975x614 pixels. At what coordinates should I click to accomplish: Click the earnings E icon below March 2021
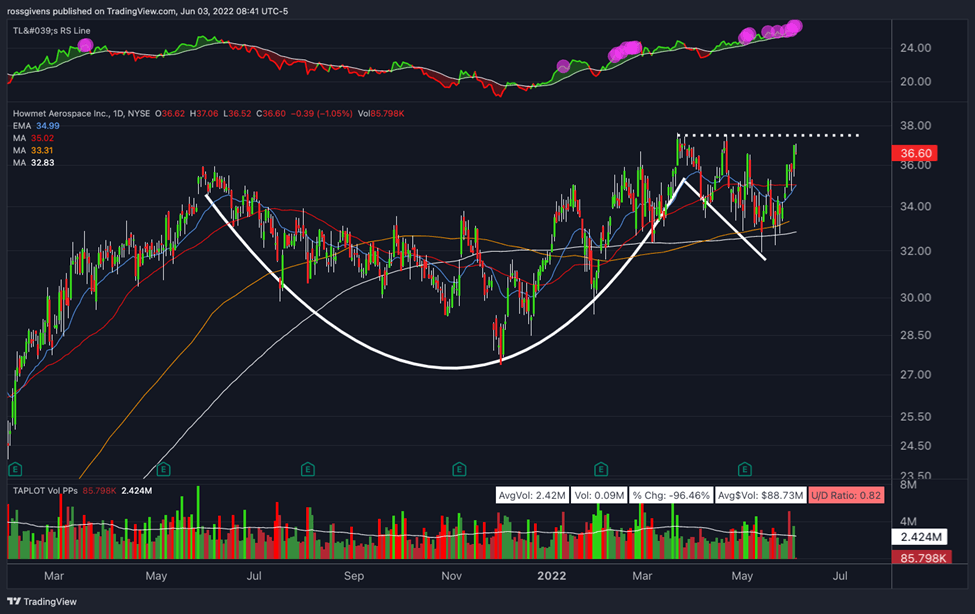tap(14, 467)
